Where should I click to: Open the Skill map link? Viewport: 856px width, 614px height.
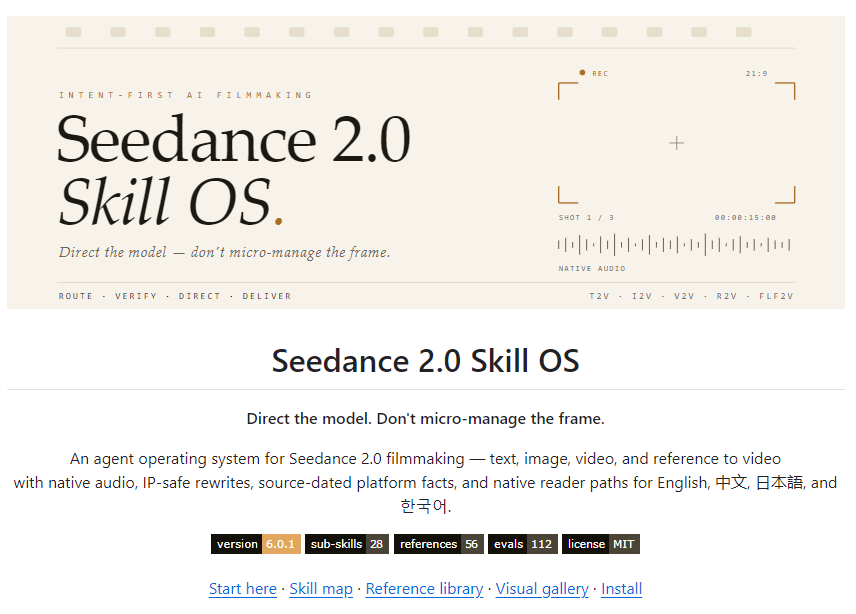click(321, 589)
